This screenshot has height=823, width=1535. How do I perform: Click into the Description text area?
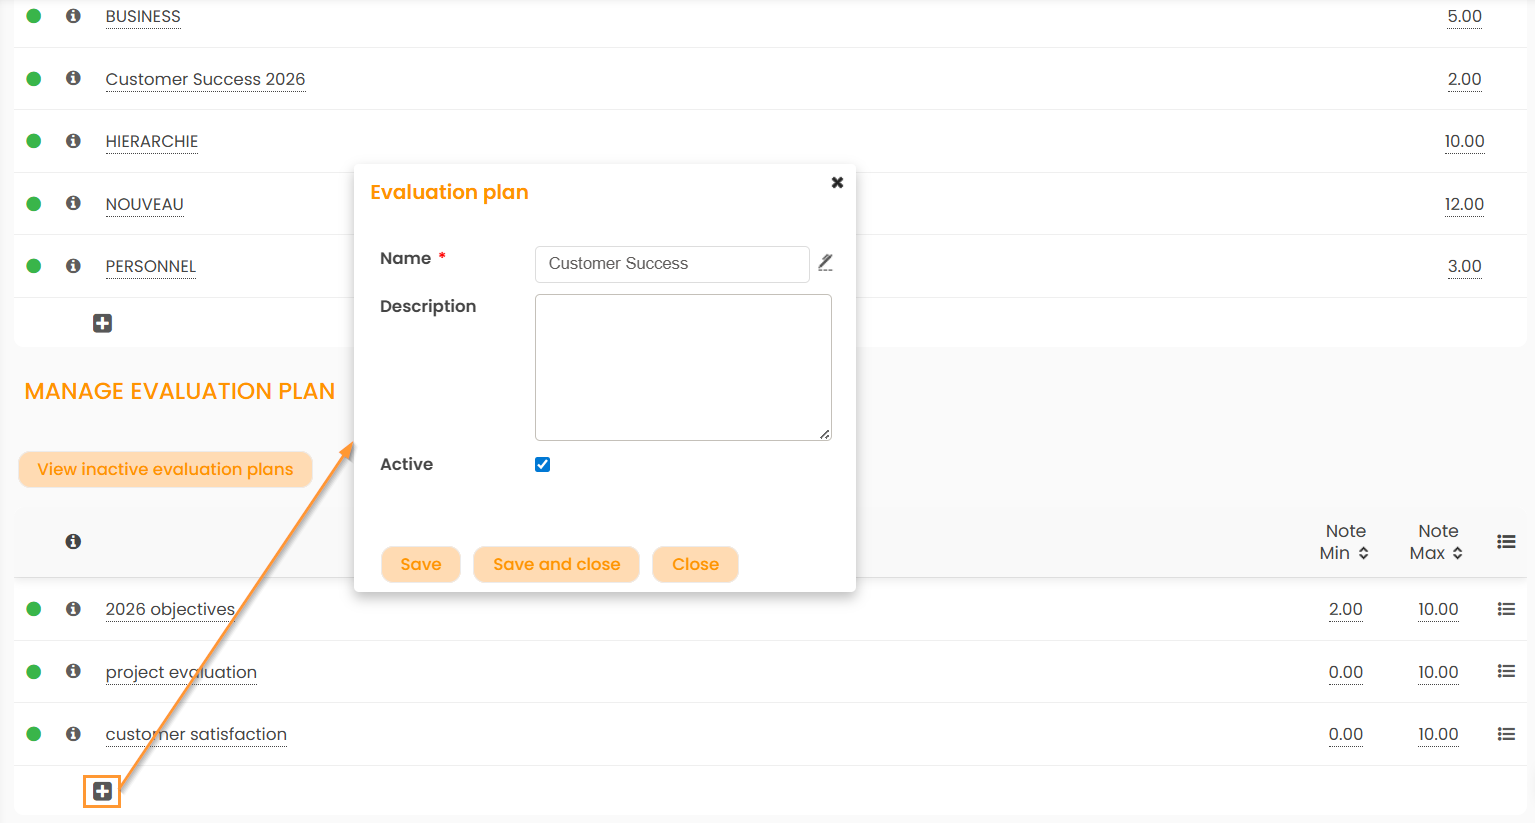tap(683, 367)
